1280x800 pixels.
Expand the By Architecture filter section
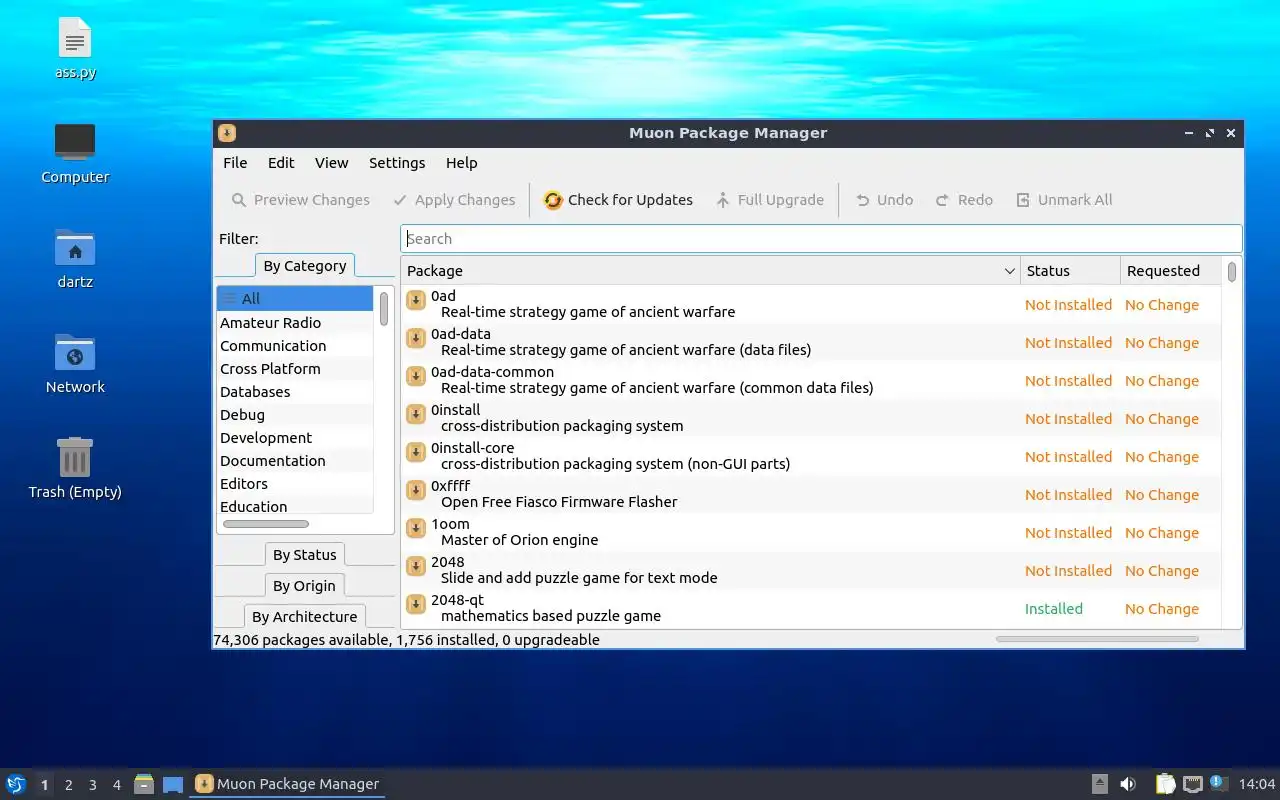[305, 617]
